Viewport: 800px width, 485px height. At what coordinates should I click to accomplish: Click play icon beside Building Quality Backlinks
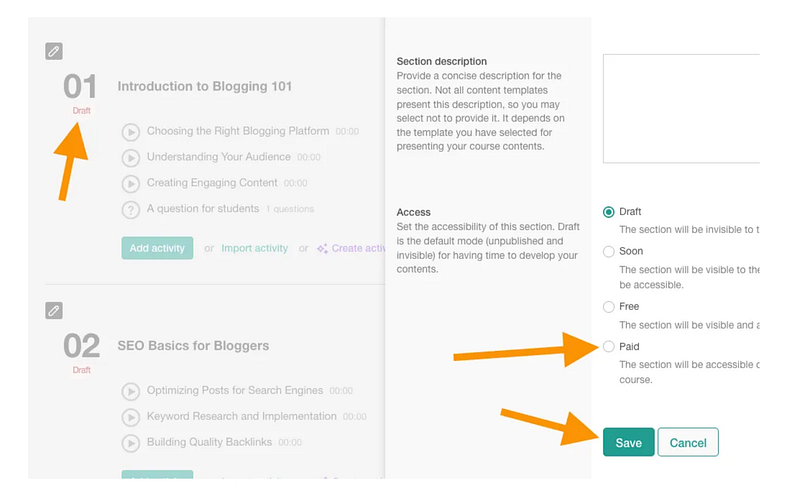coord(131,443)
